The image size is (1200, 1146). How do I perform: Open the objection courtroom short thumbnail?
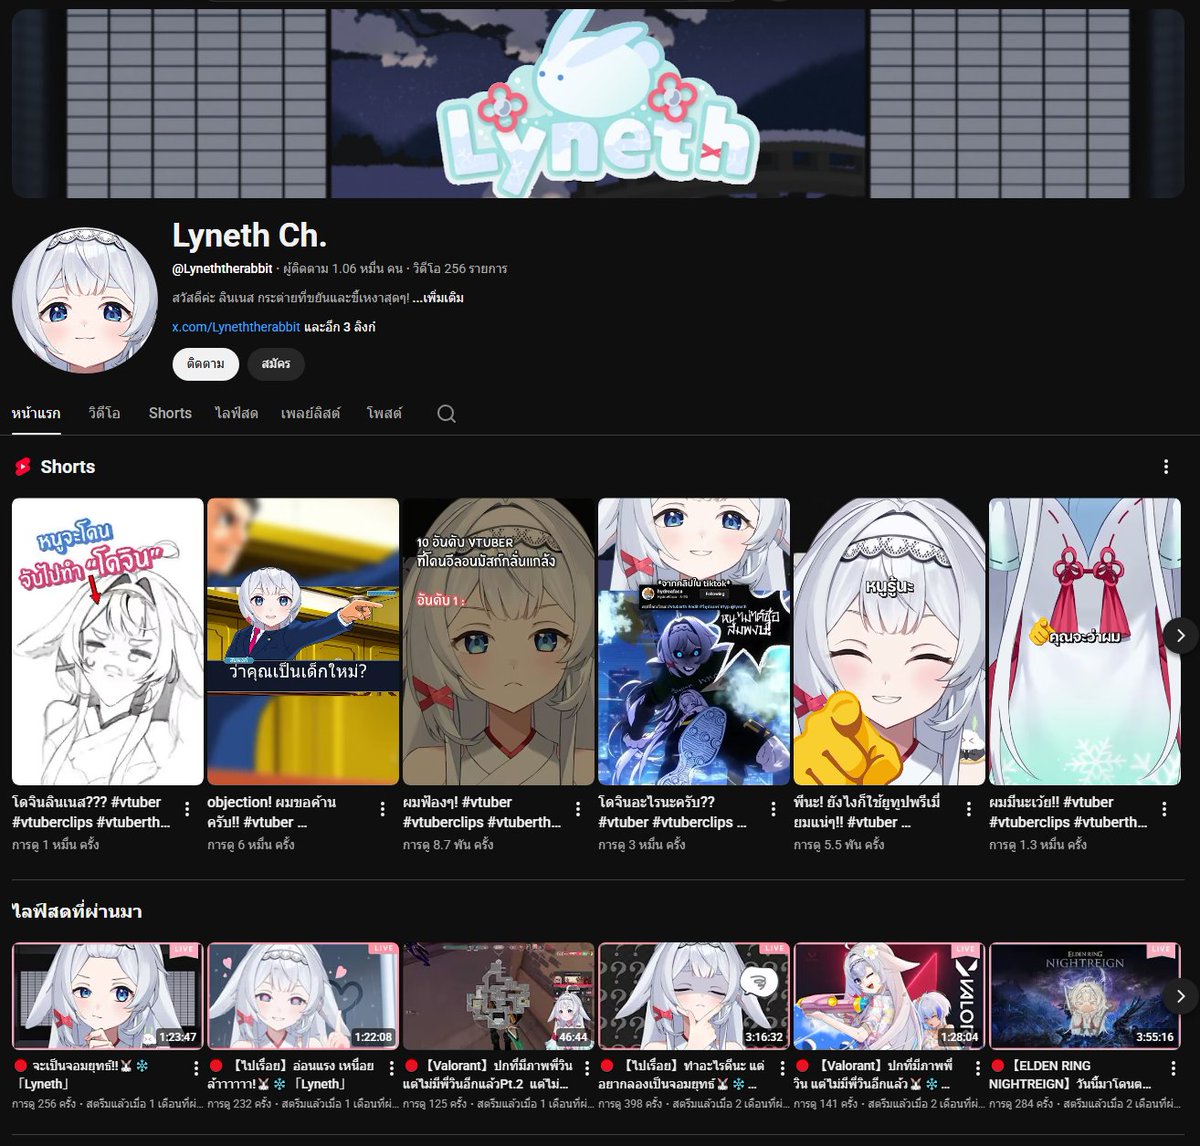click(x=303, y=641)
